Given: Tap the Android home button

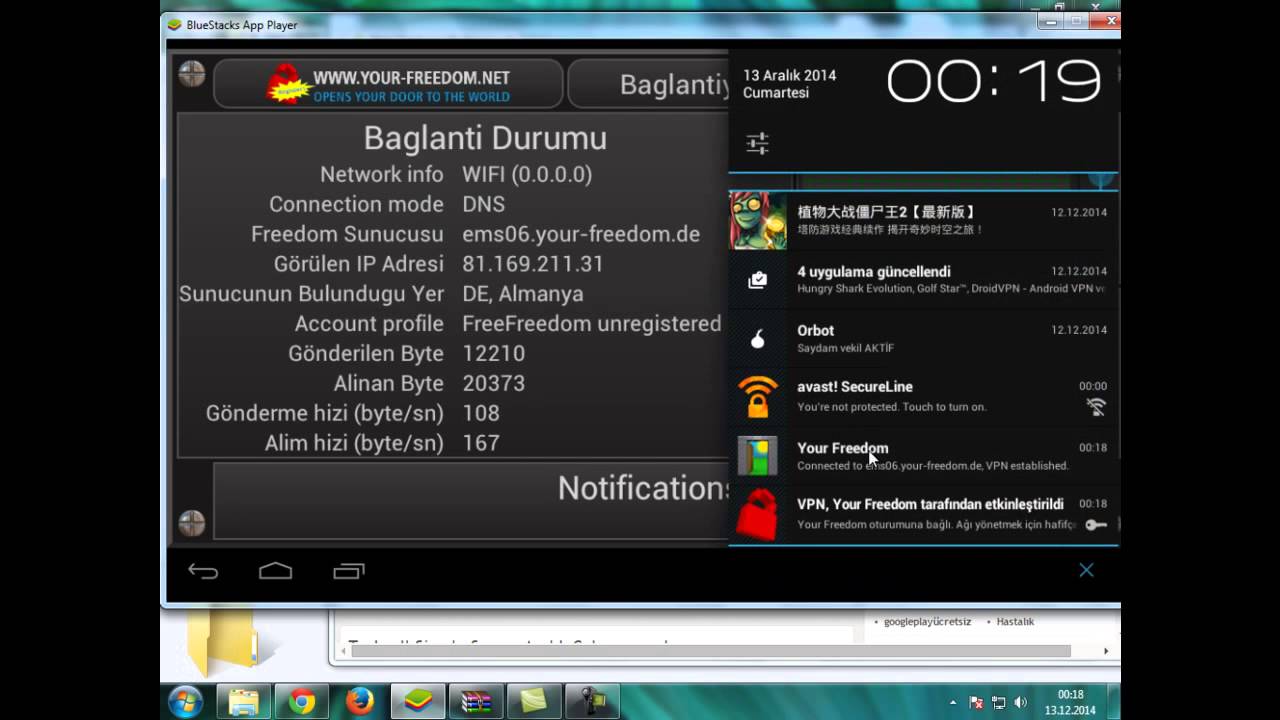Looking at the screenshot, I should point(275,571).
